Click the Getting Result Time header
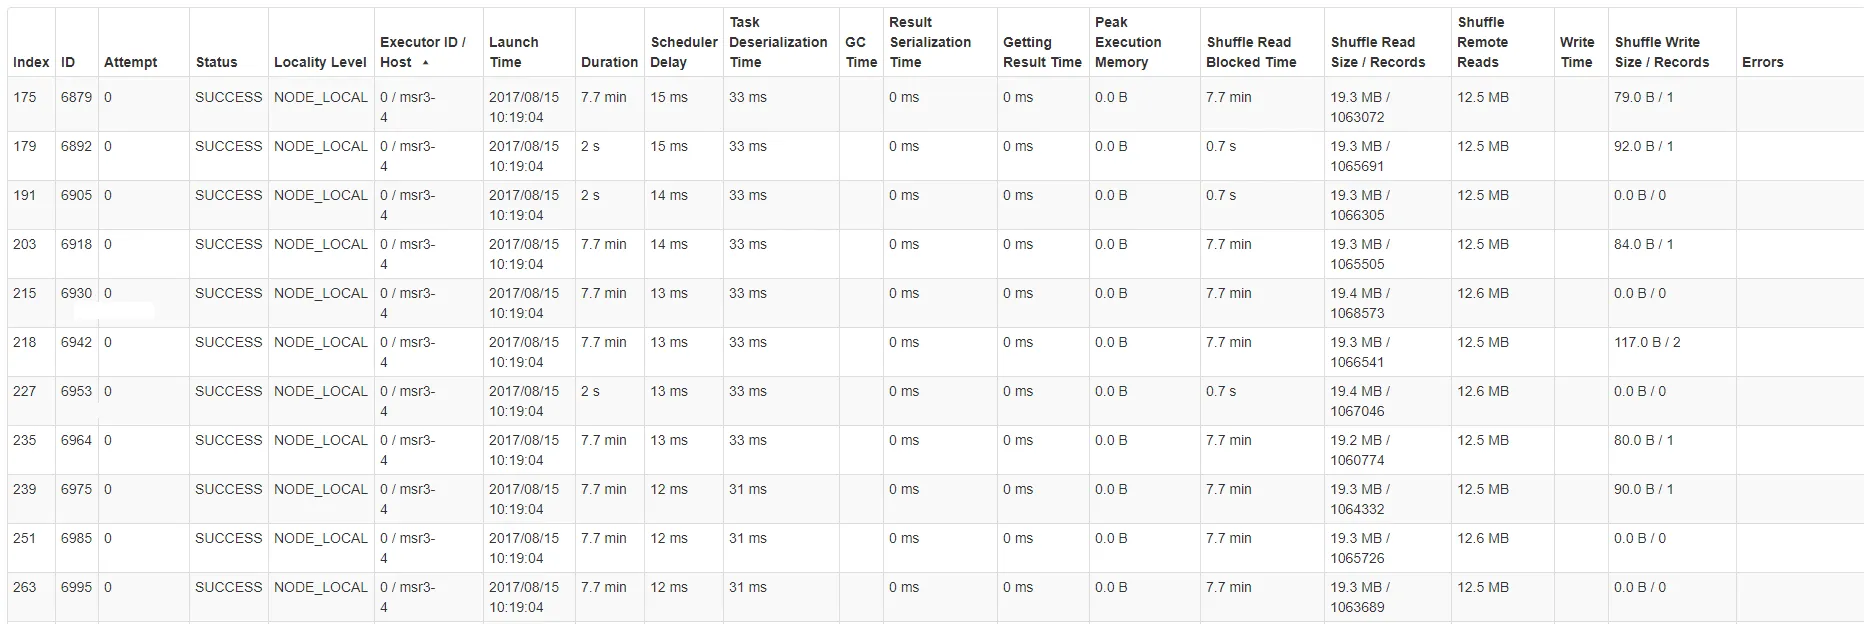This screenshot has height=624, width=1864. point(1042,52)
